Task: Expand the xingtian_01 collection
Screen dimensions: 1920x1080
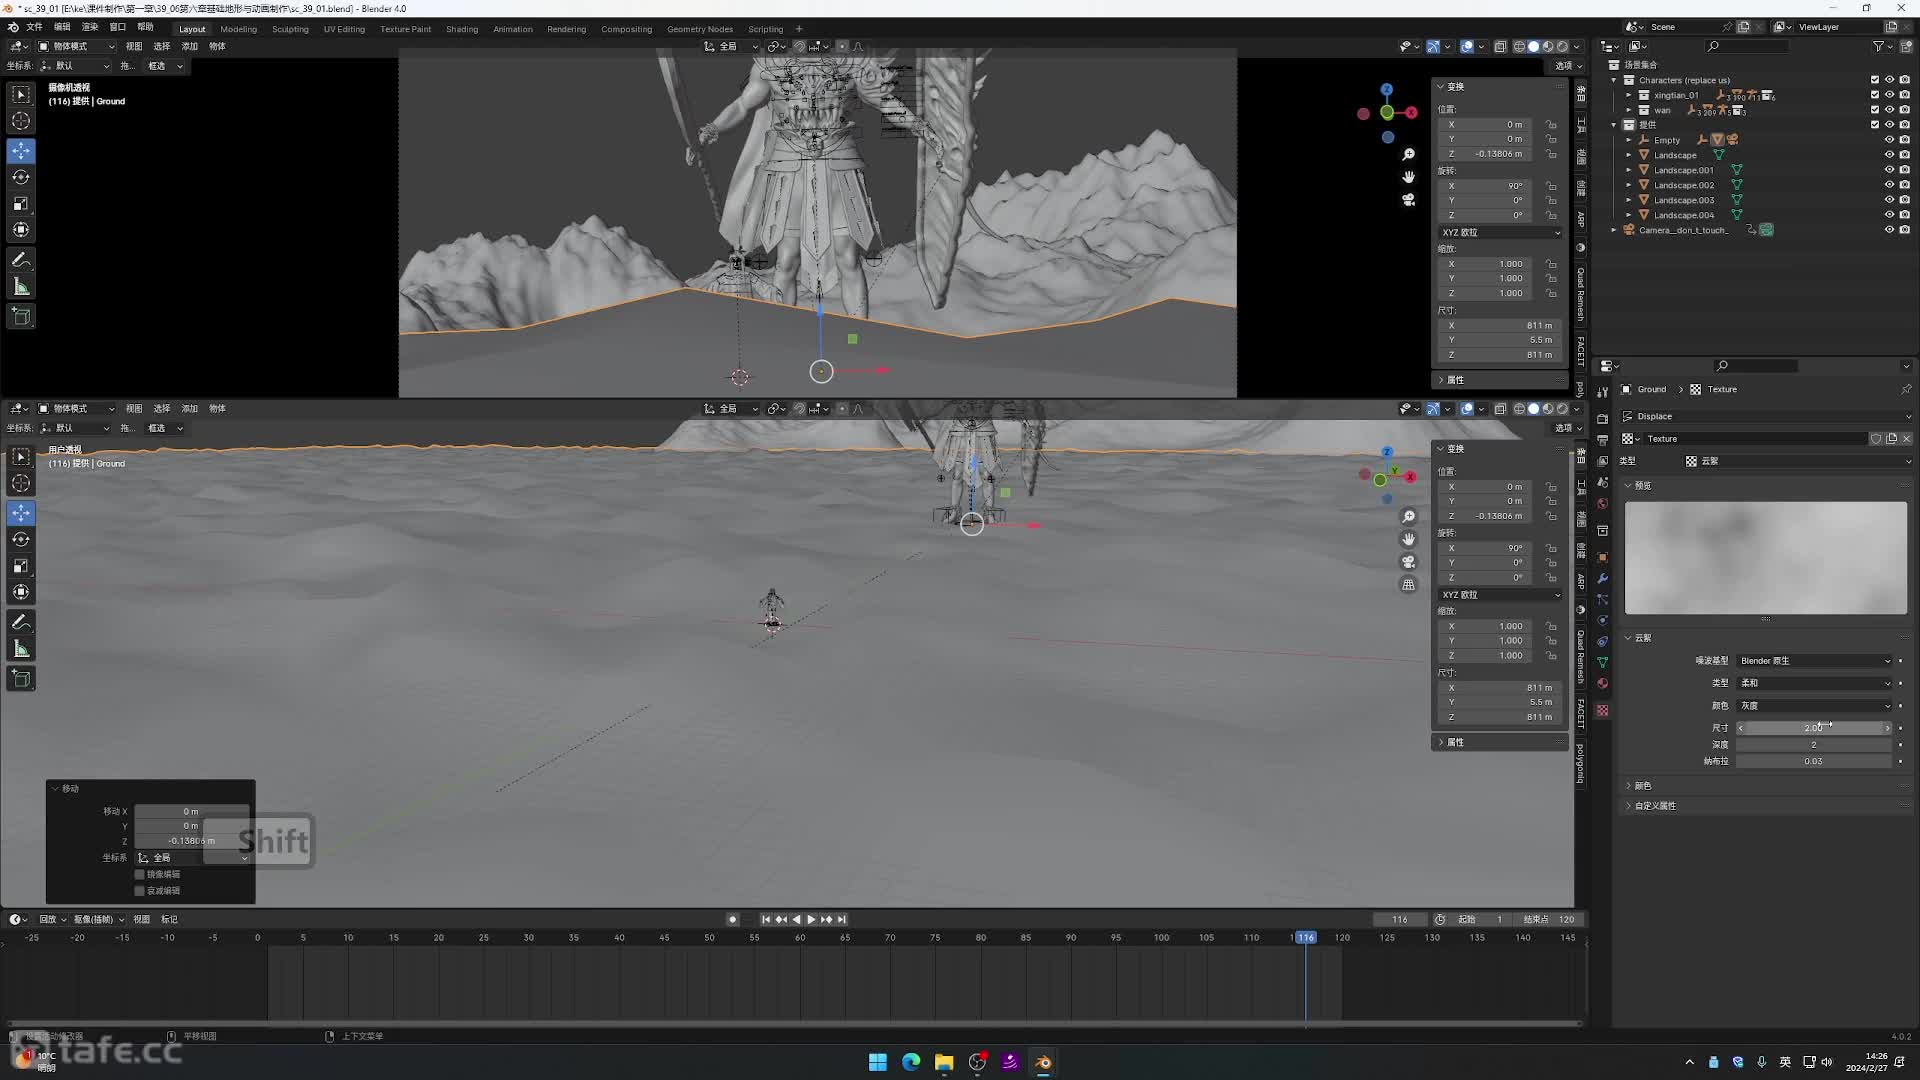Action: 1628,95
